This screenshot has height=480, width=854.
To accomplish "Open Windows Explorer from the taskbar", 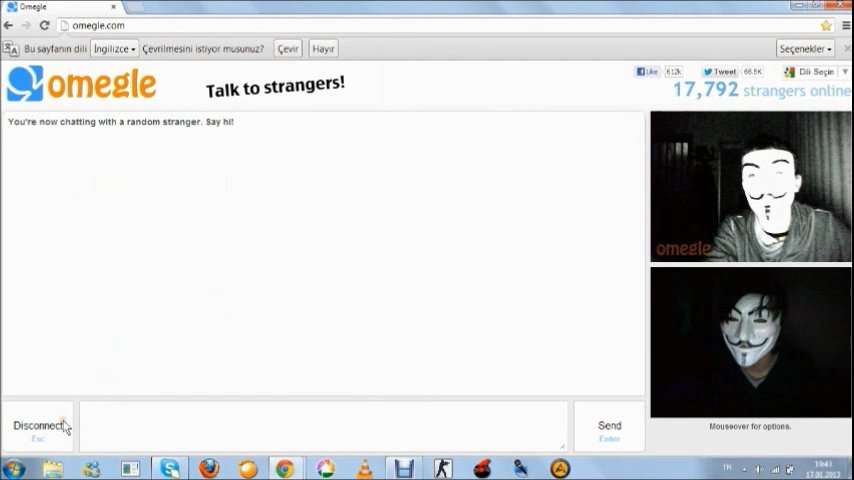I will point(53,469).
